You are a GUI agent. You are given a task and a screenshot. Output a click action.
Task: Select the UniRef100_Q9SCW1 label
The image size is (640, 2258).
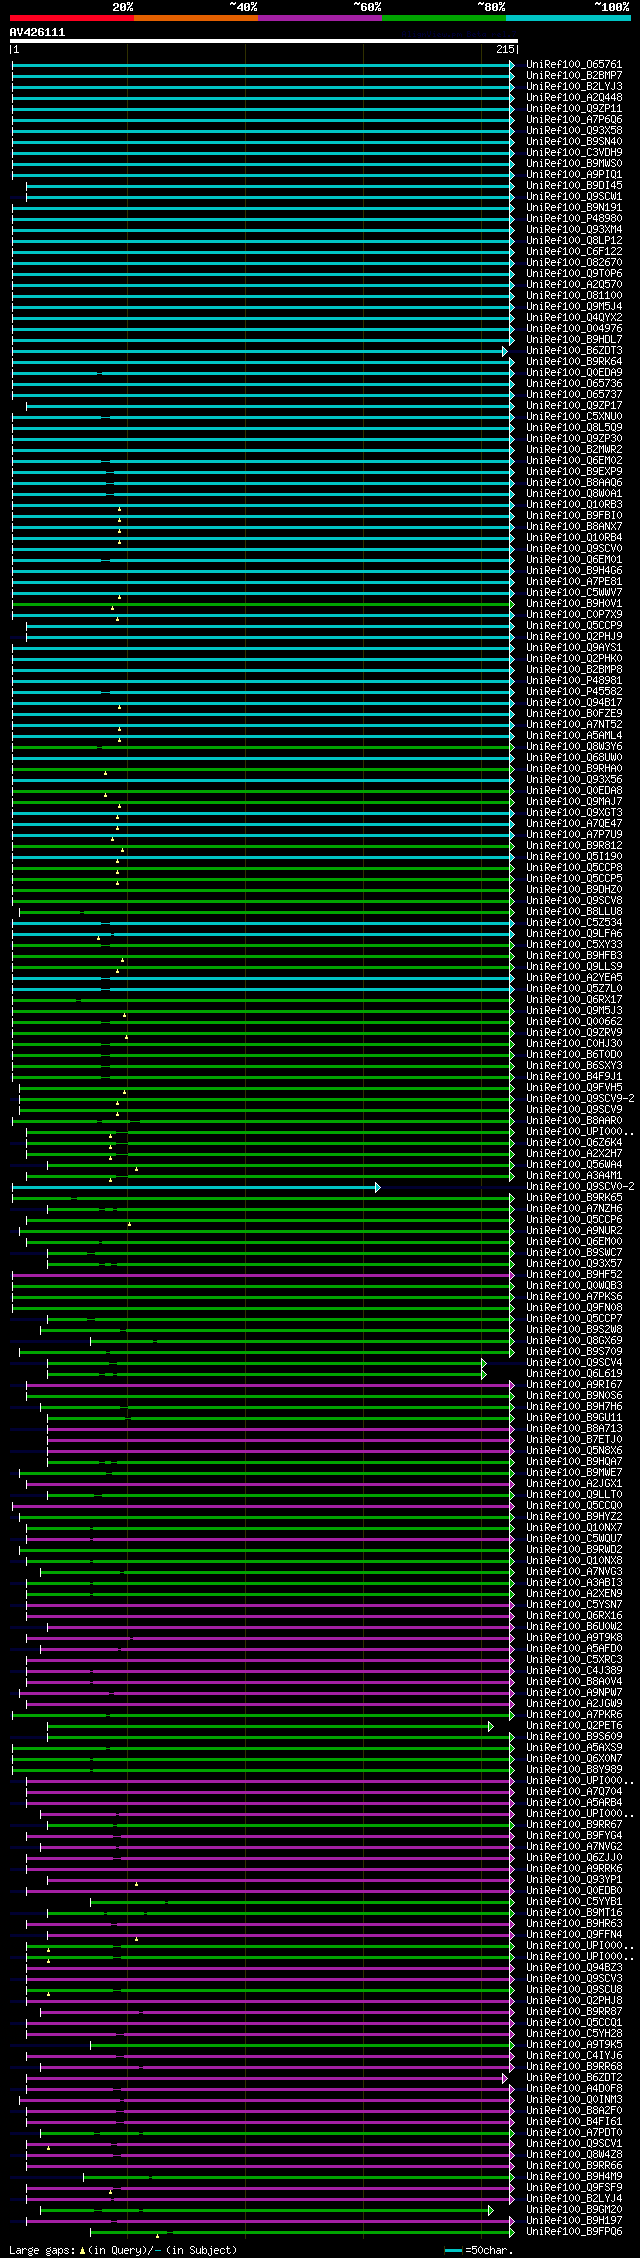(x=574, y=196)
